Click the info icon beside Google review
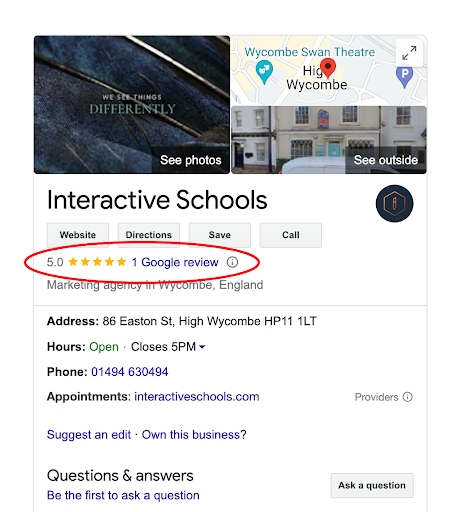 232,262
